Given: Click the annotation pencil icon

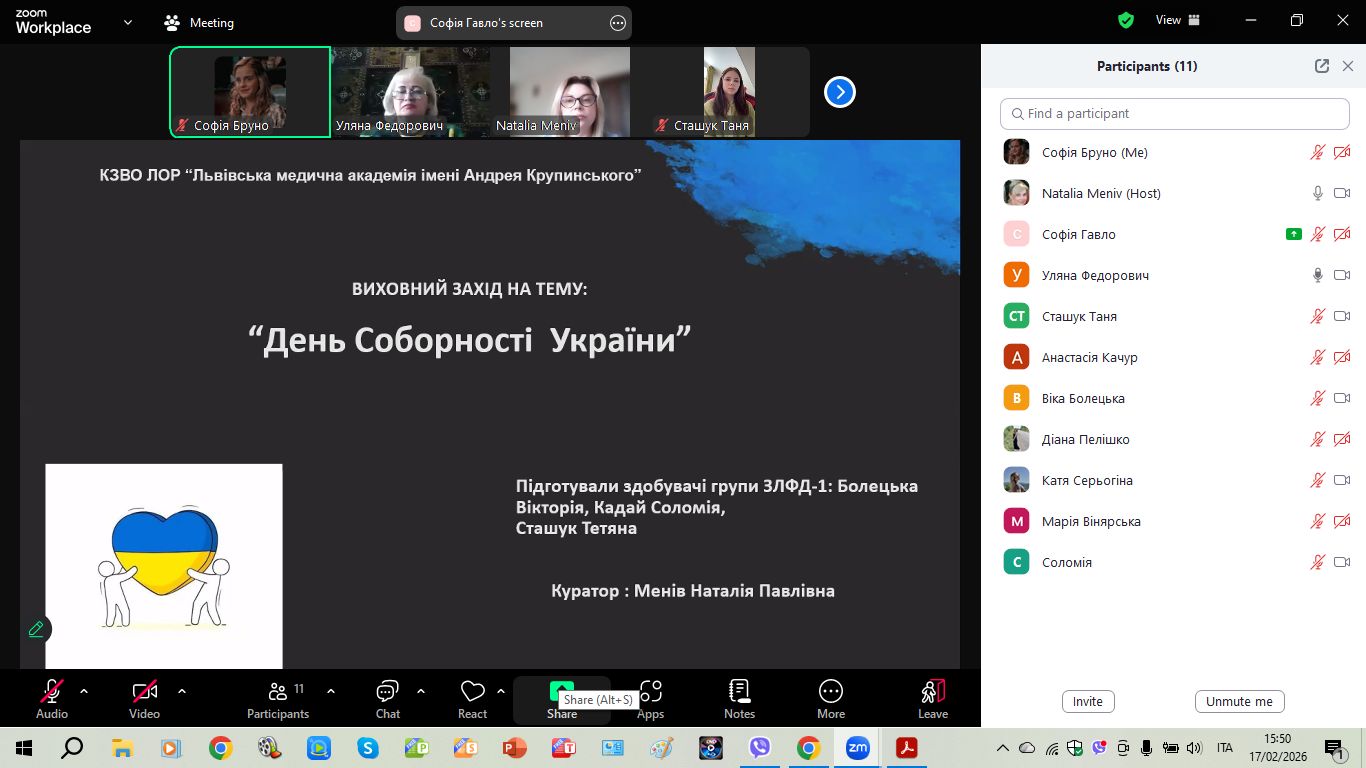Looking at the screenshot, I should pos(36,629).
